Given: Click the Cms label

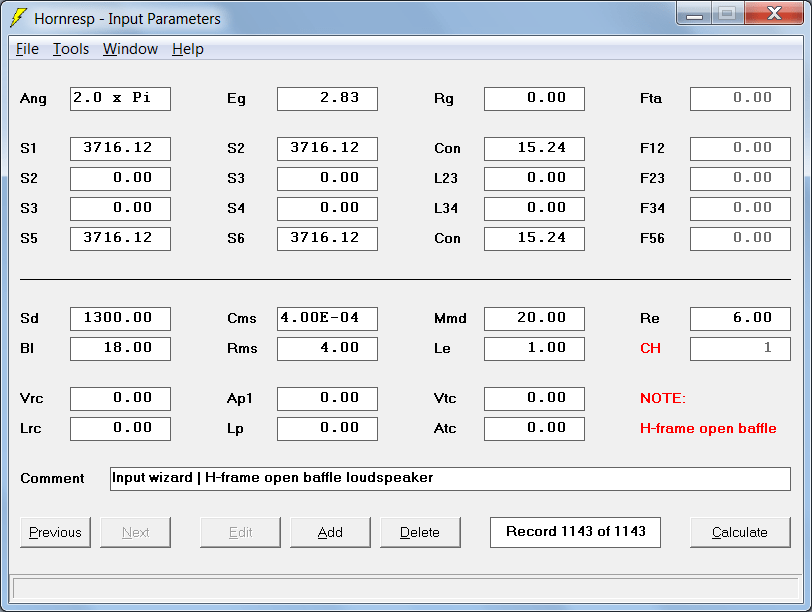Looking at the screenshot, I should (x=242, y=318).
